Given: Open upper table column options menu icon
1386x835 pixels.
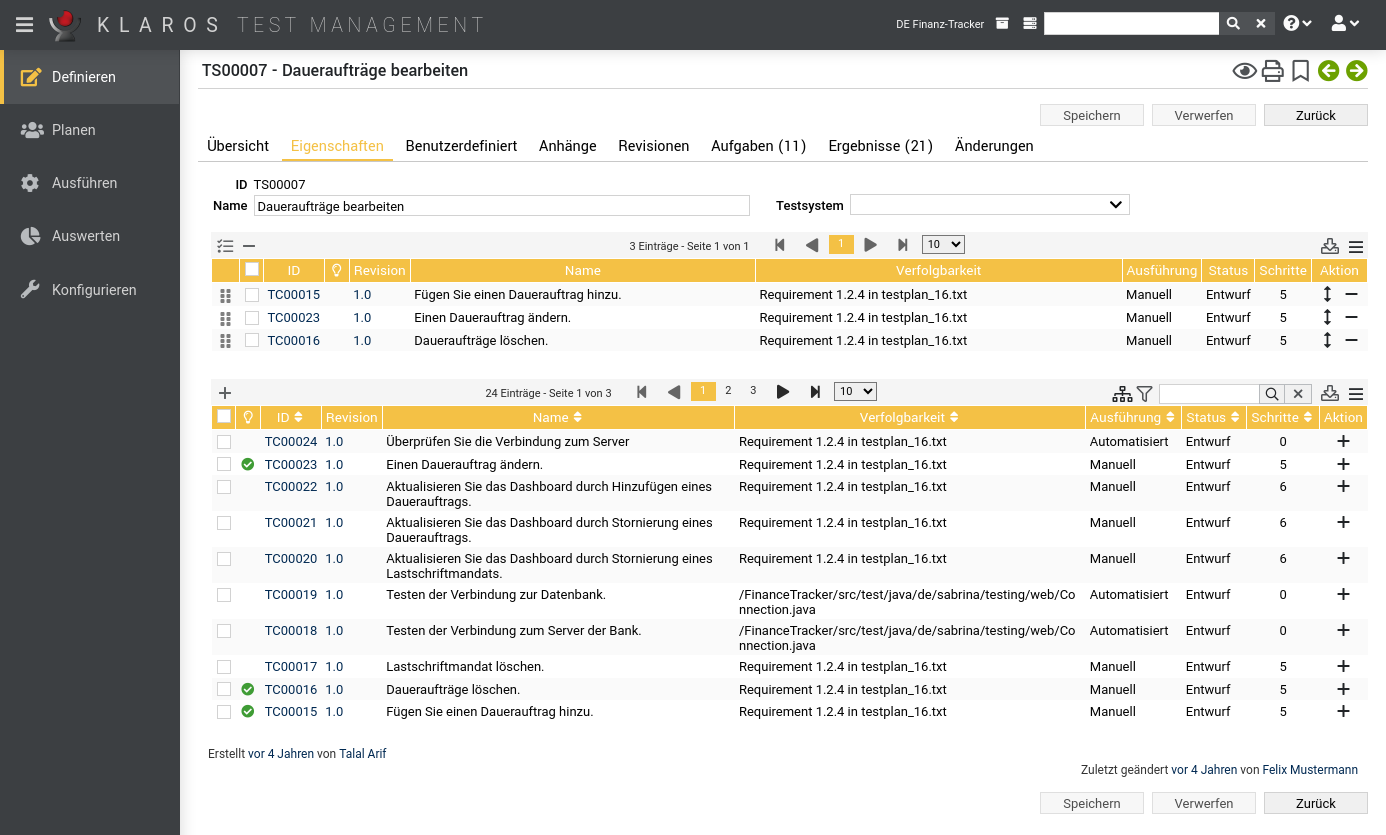Looking at the screenshot, I should [1356, 247].
